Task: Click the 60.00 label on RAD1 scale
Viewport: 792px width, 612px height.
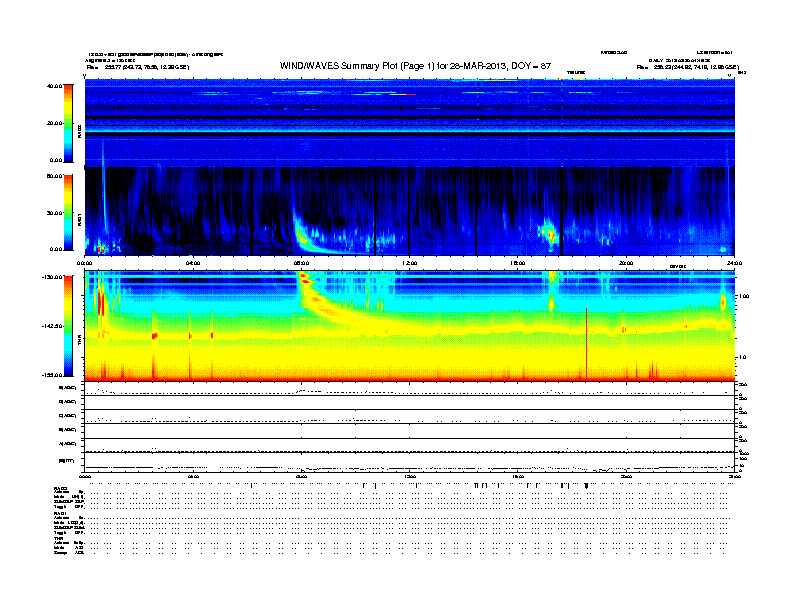Action: click(x=54, y=176)
